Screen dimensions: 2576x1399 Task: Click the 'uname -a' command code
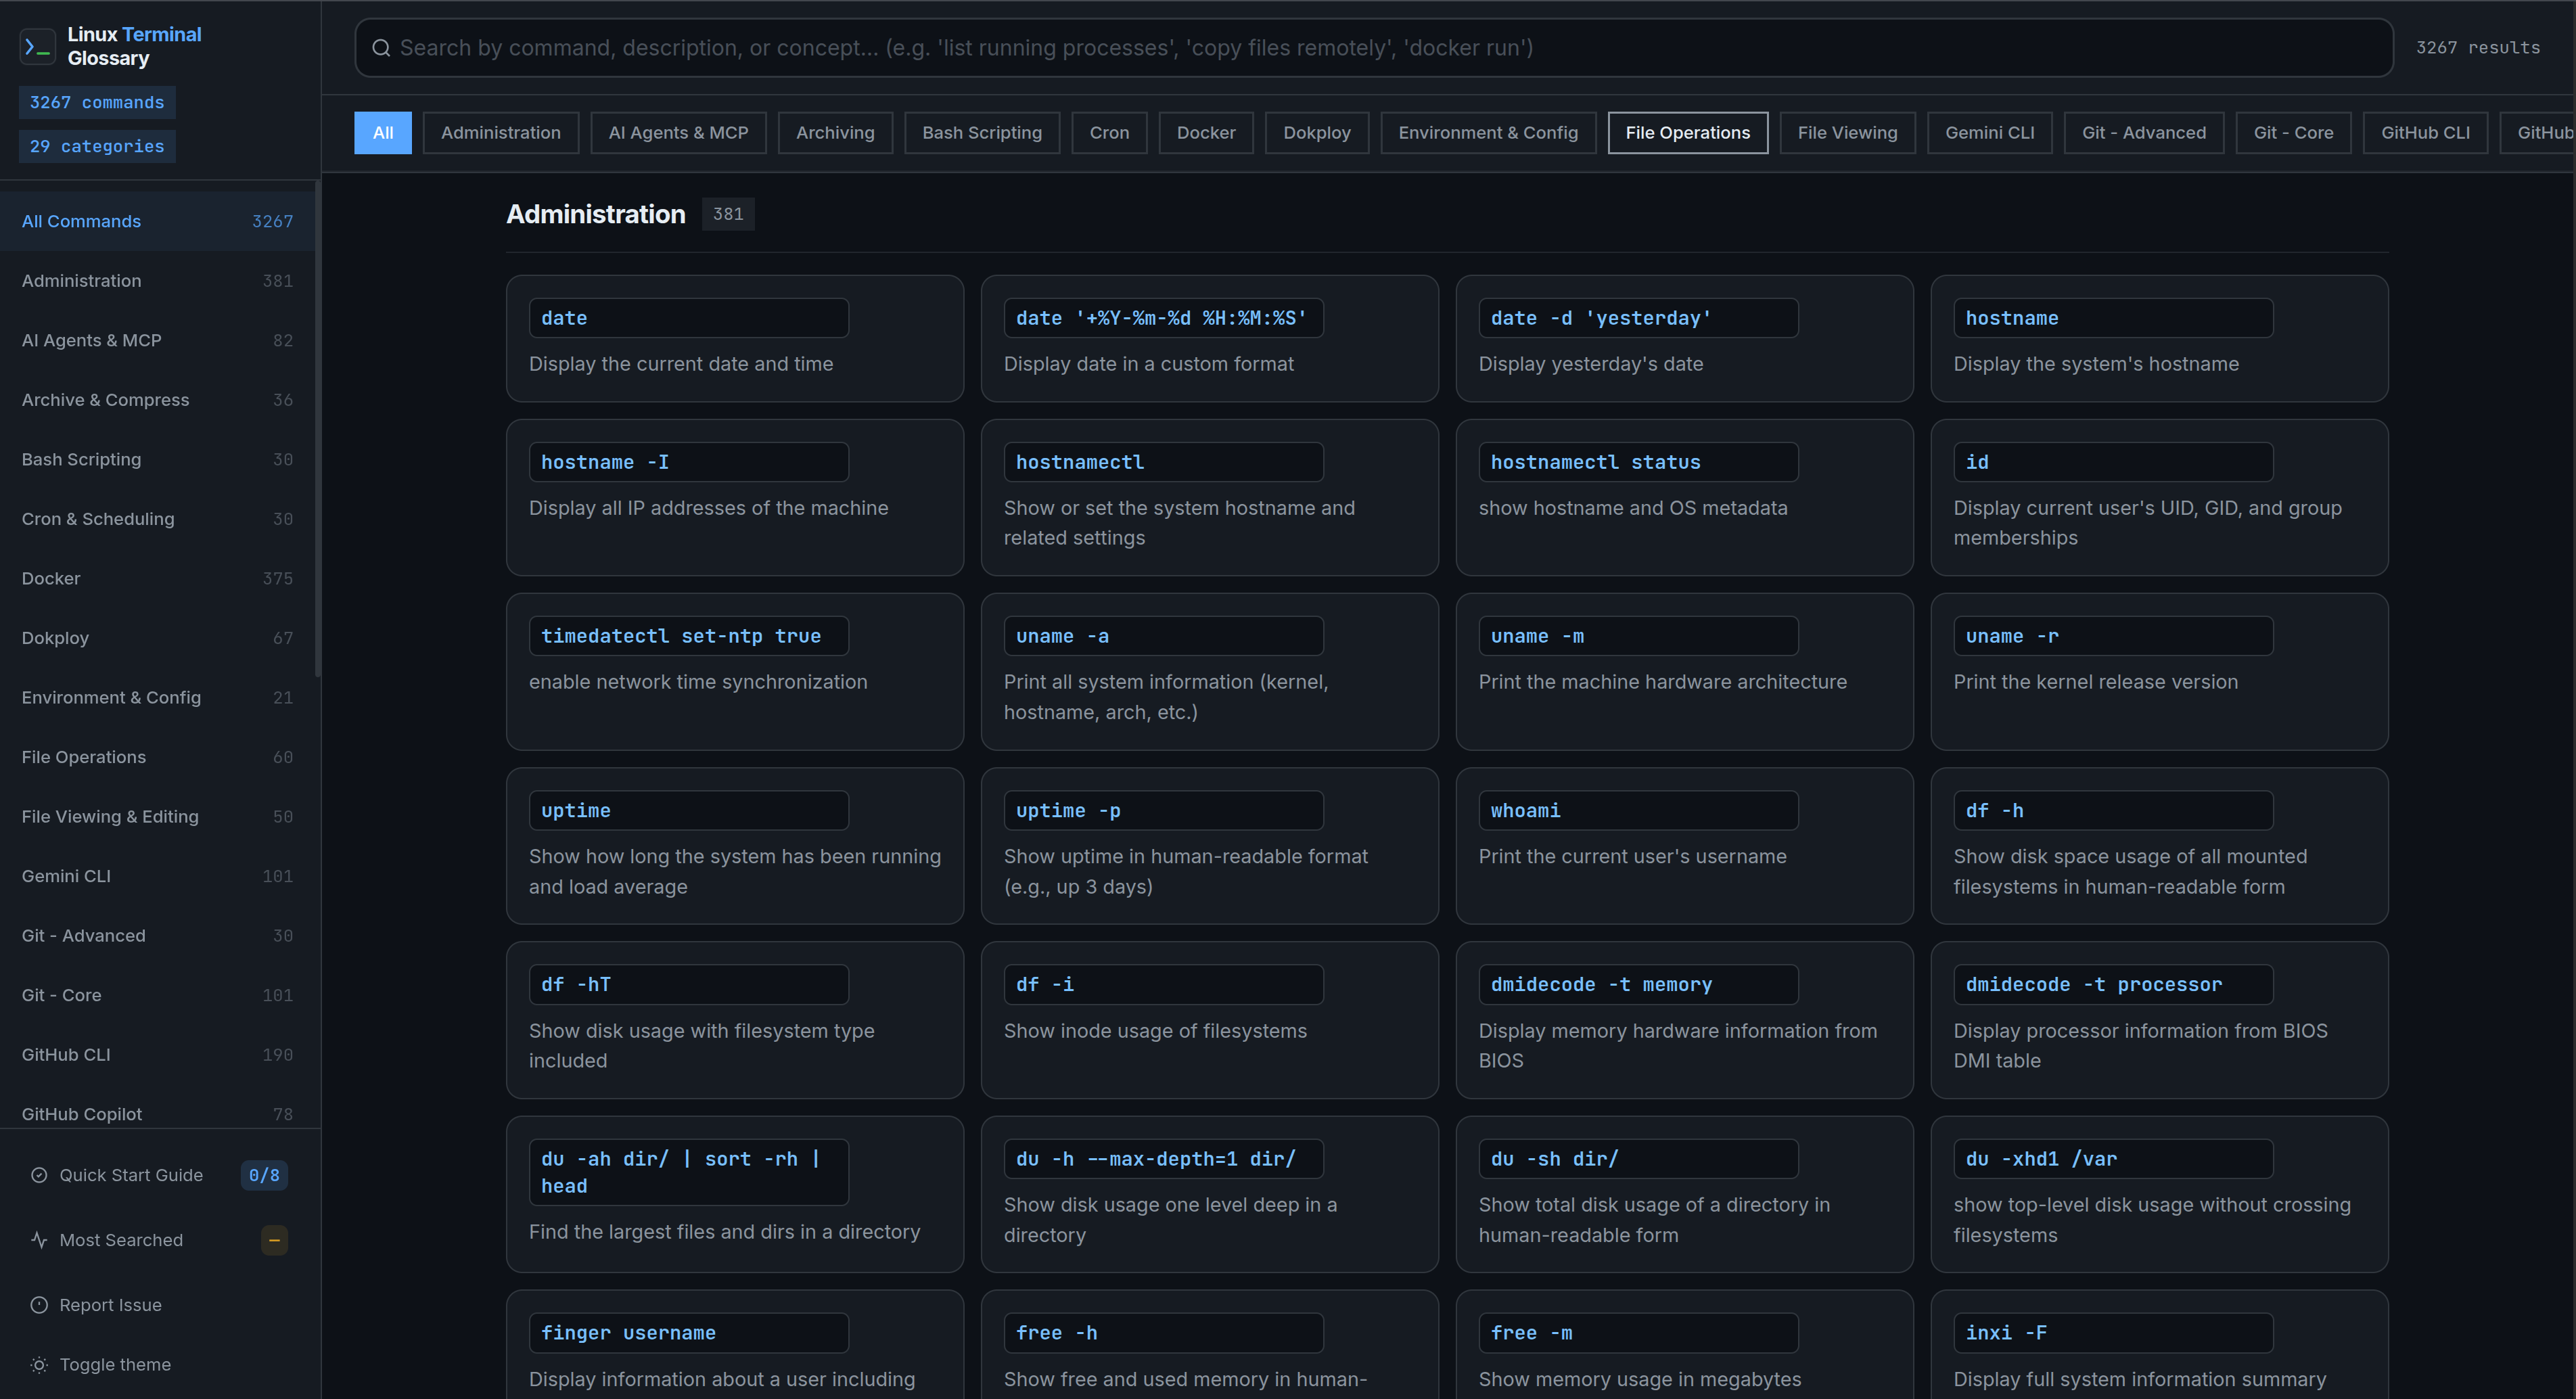point(1163,636)
